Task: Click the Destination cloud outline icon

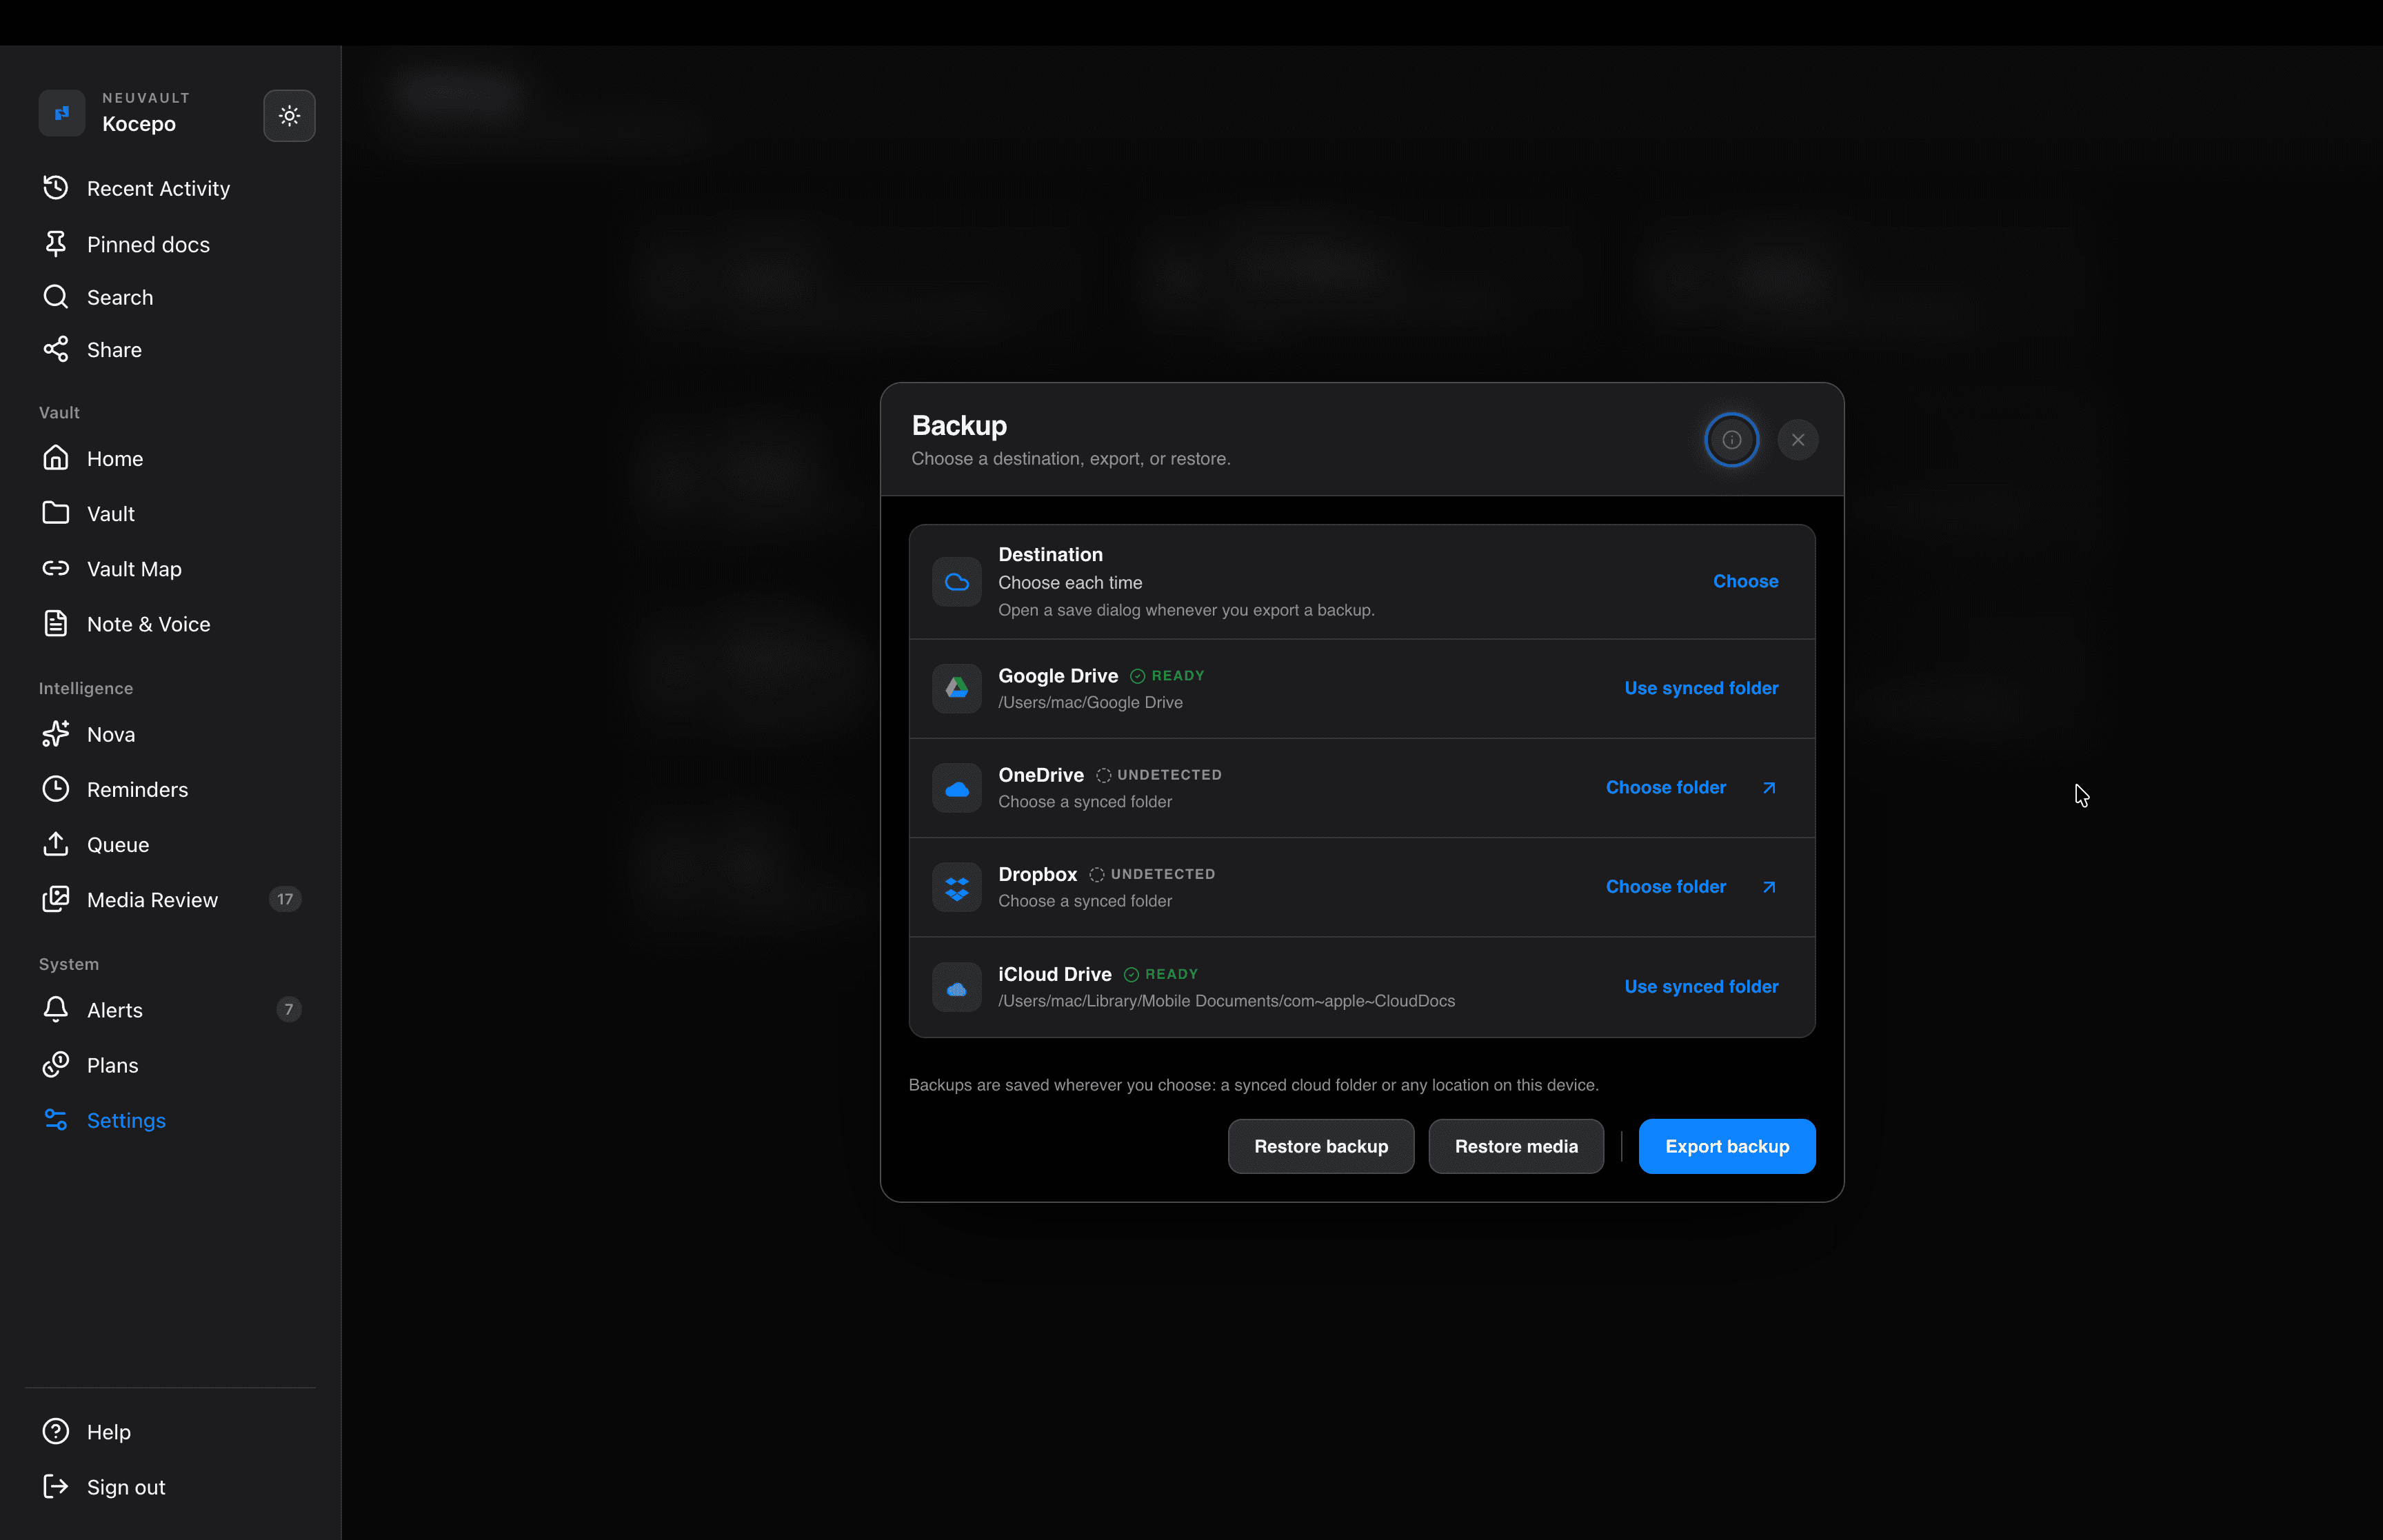Action: 956,582
